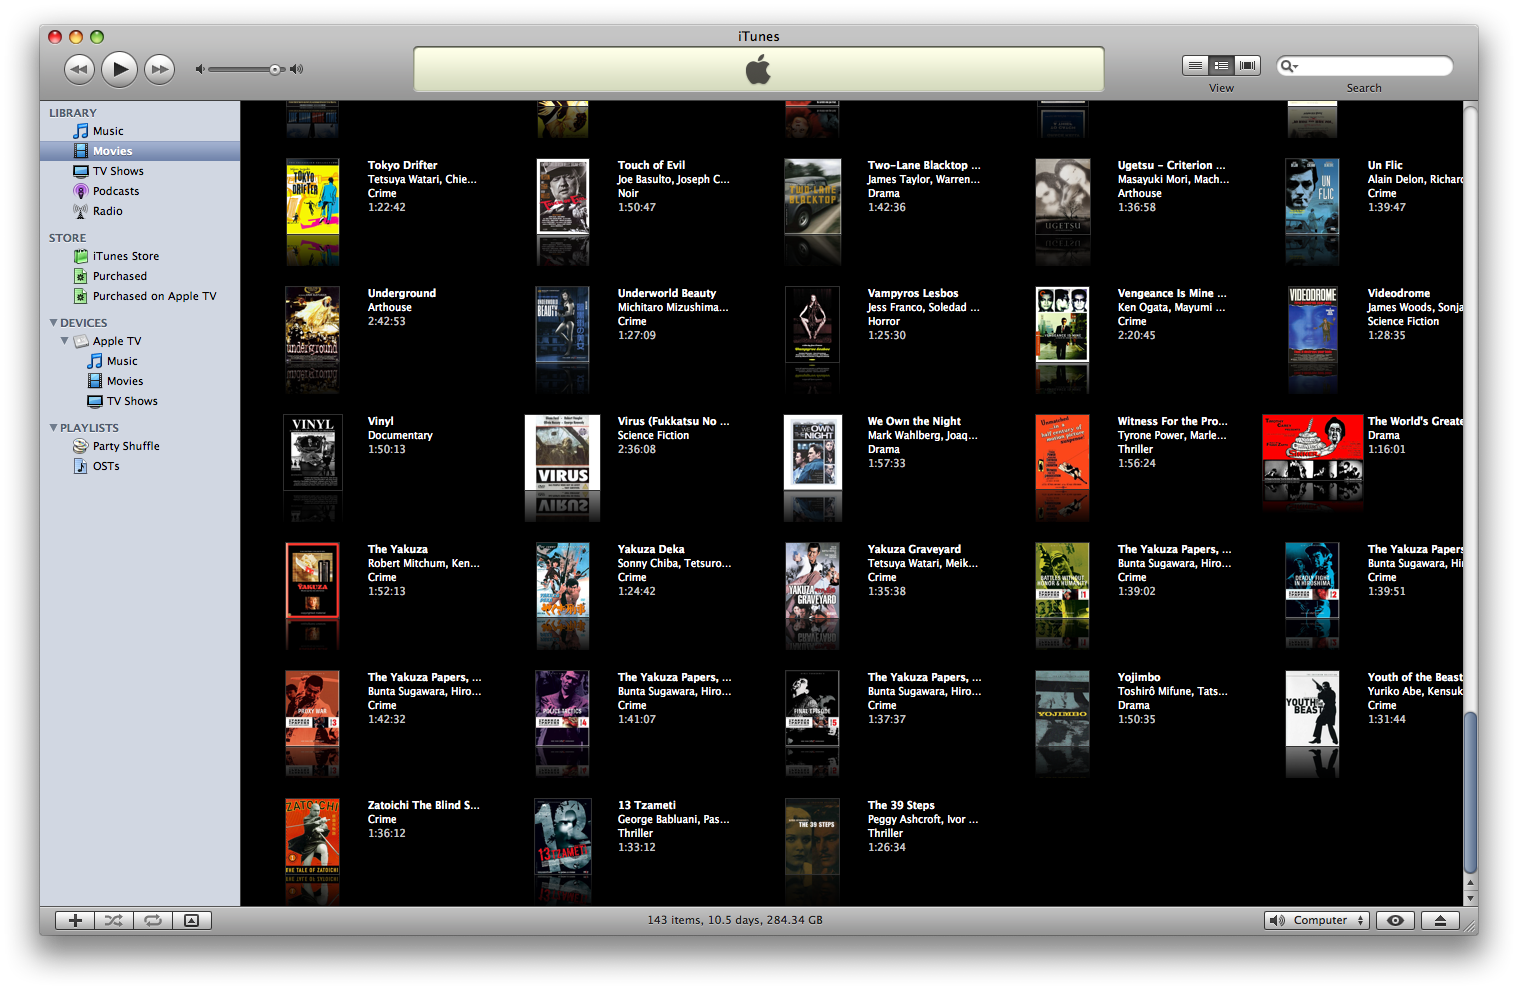Collapse the Devices section
Image resolution: width=1518 pixels, height=990 pixels.
(x=53, y=323)
